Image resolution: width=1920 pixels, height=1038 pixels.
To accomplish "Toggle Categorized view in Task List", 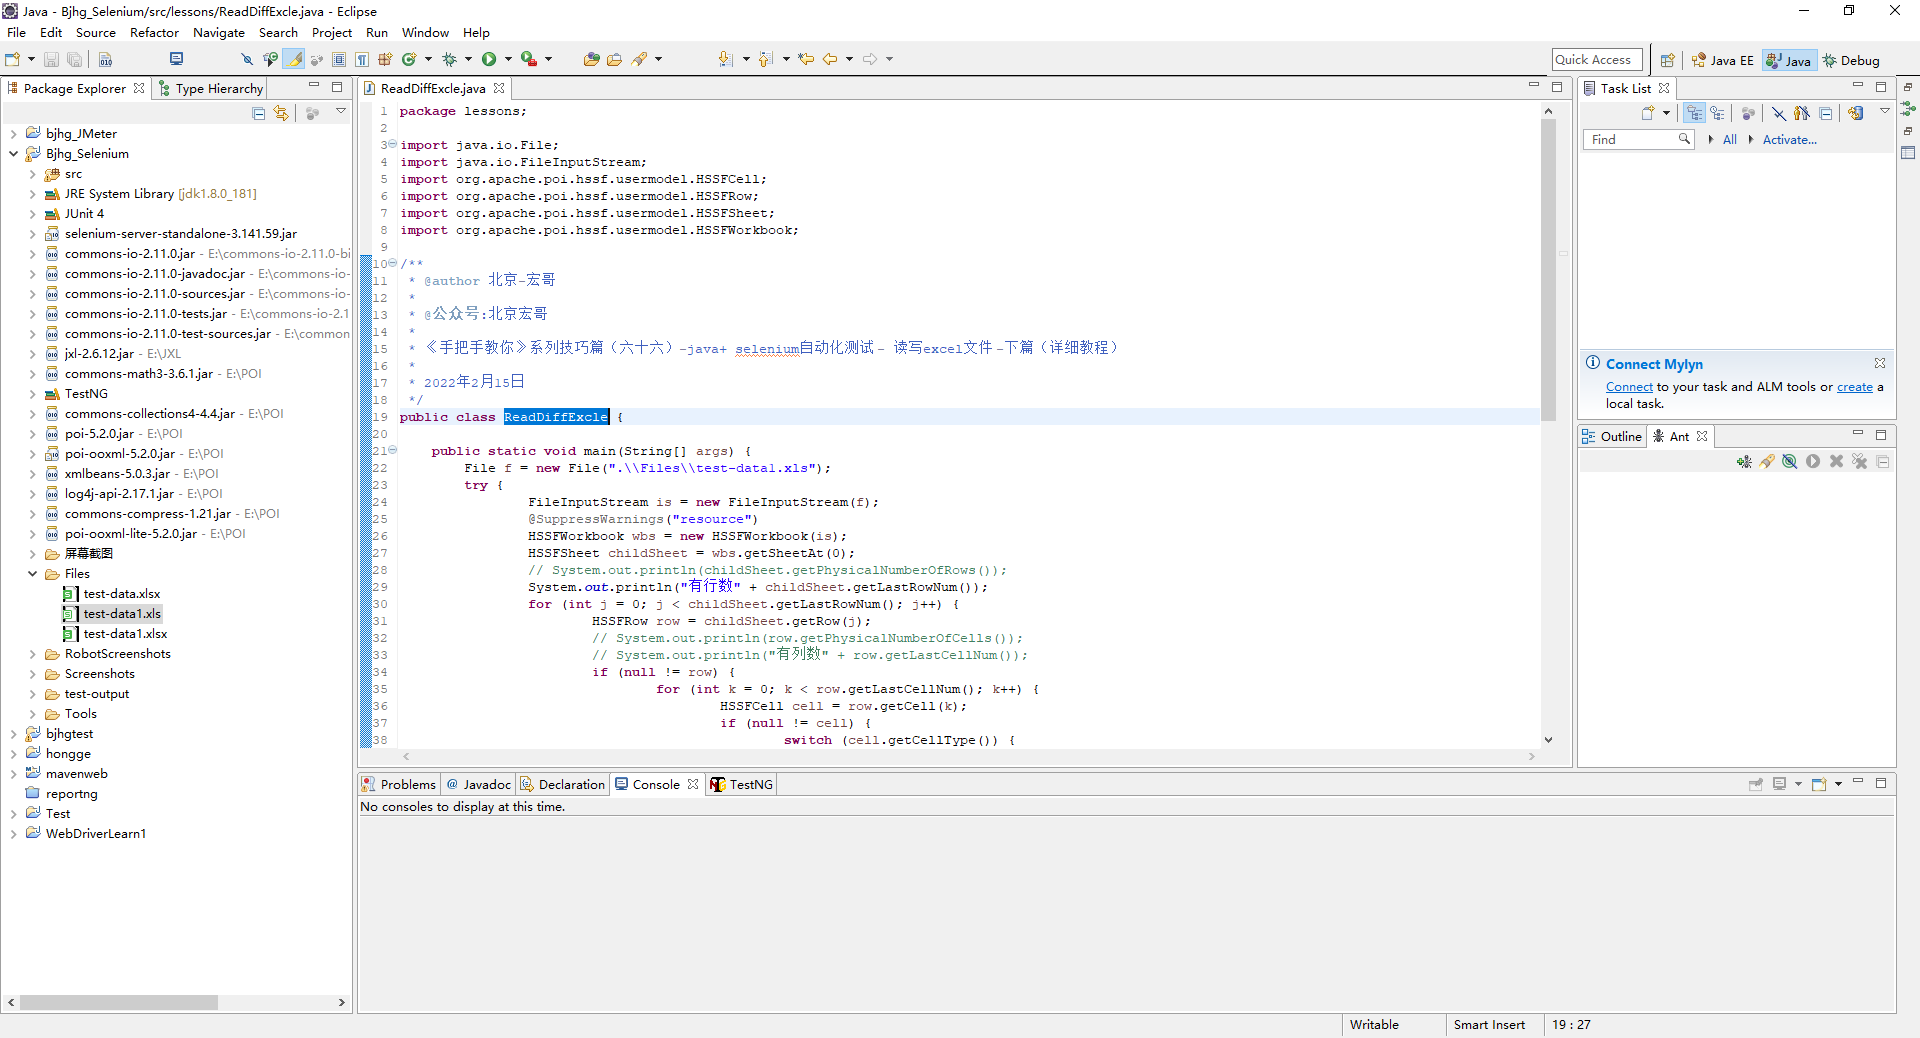I will tap(1694, 113).
